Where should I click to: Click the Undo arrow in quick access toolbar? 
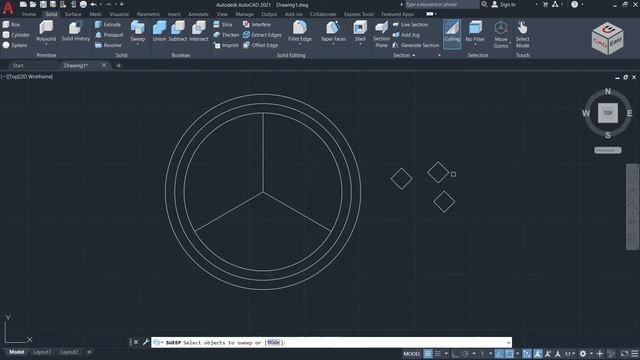click(x=93, y=4)
